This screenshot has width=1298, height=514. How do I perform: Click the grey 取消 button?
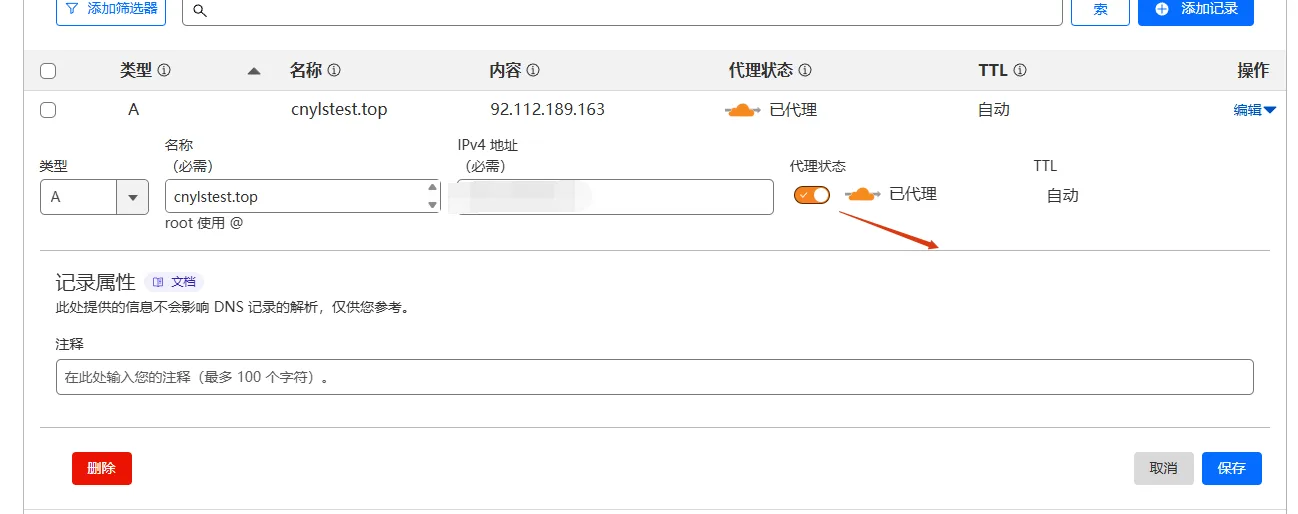pos(1164,468)
